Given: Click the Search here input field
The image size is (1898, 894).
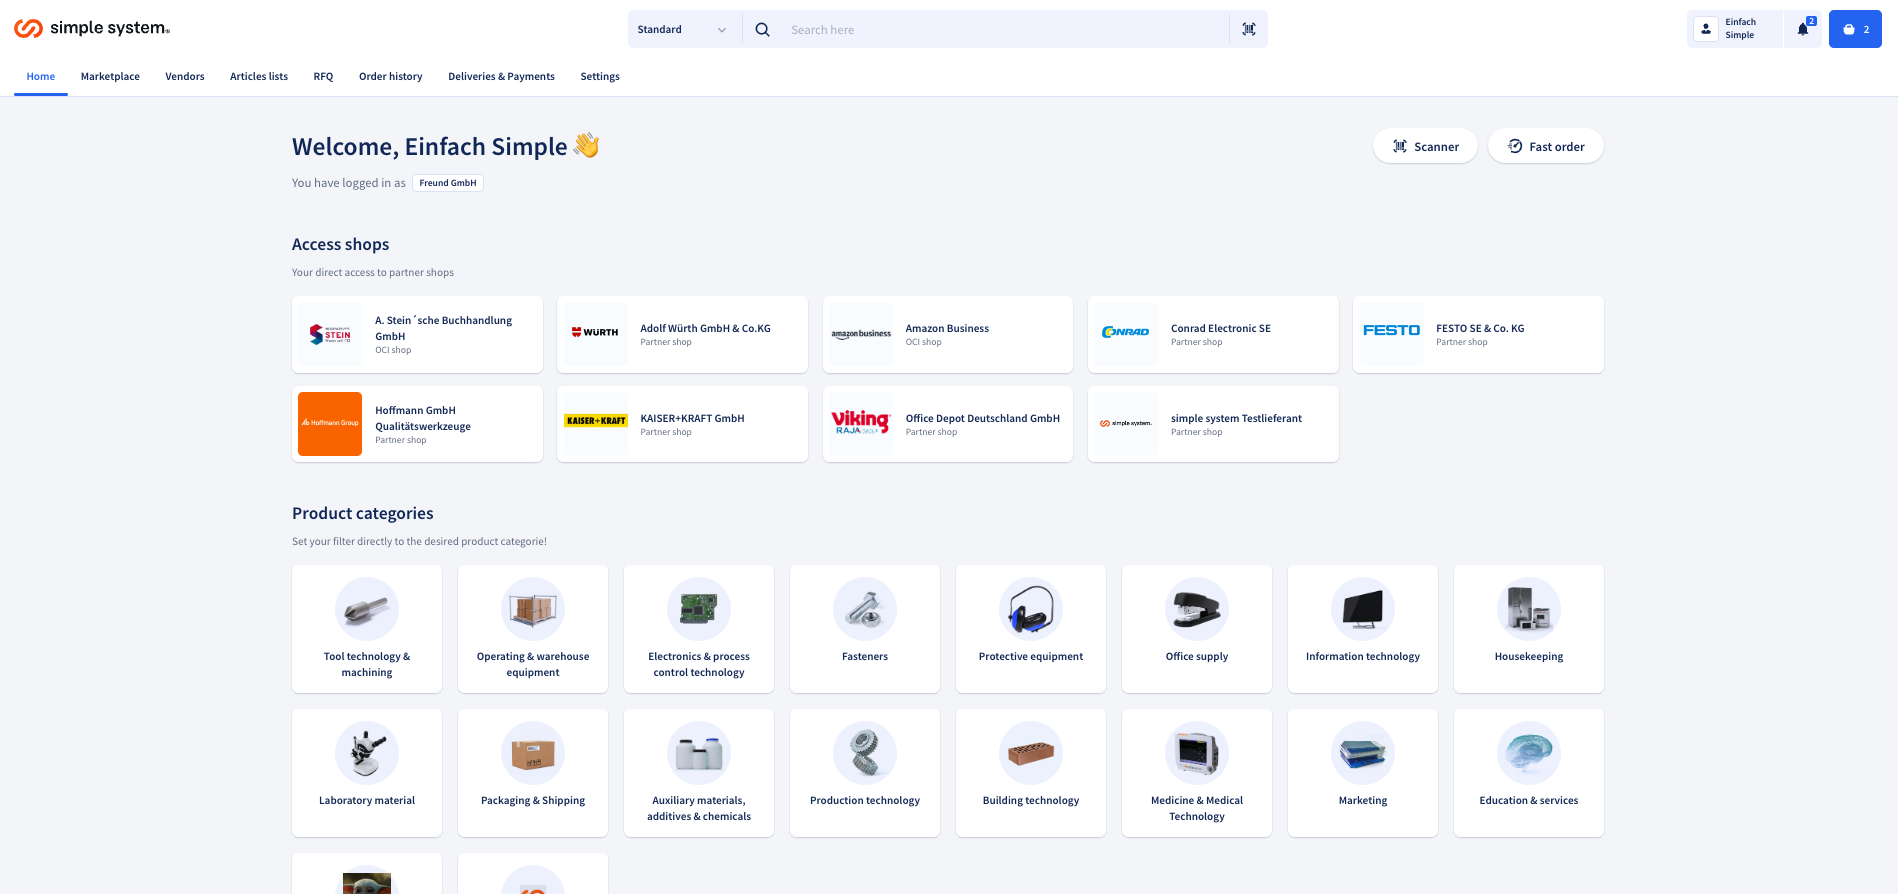Looking at the screenshot, I should (1005, 30).
